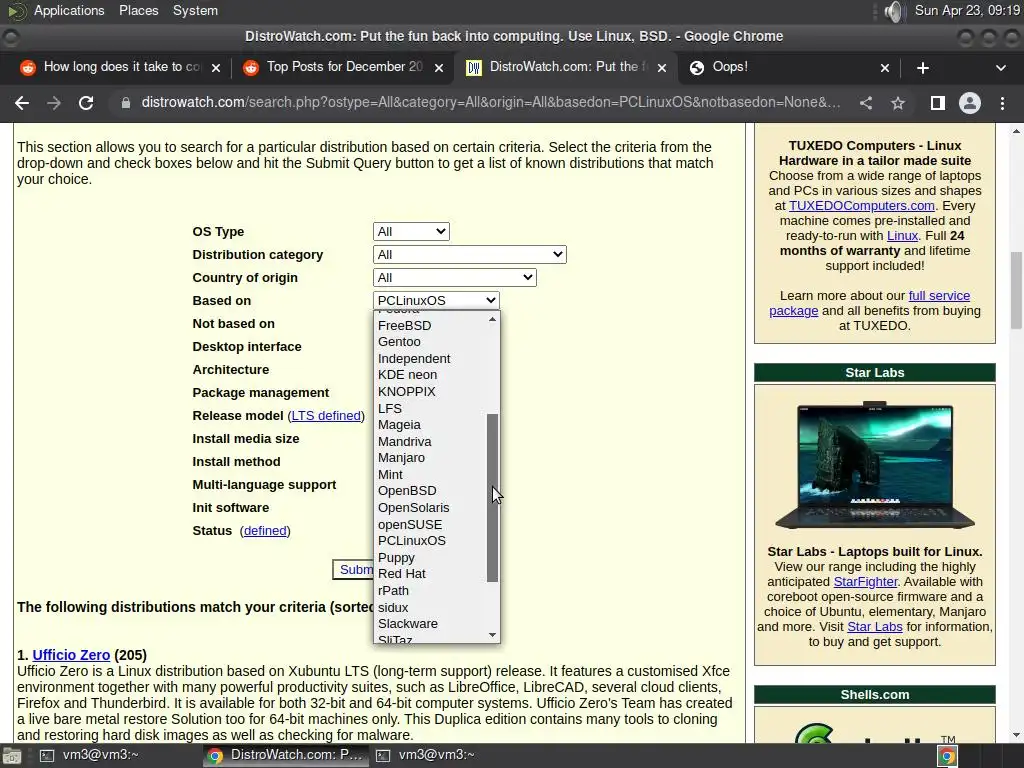
Task: Open the StarFighter link
Action: pos(865,582)
